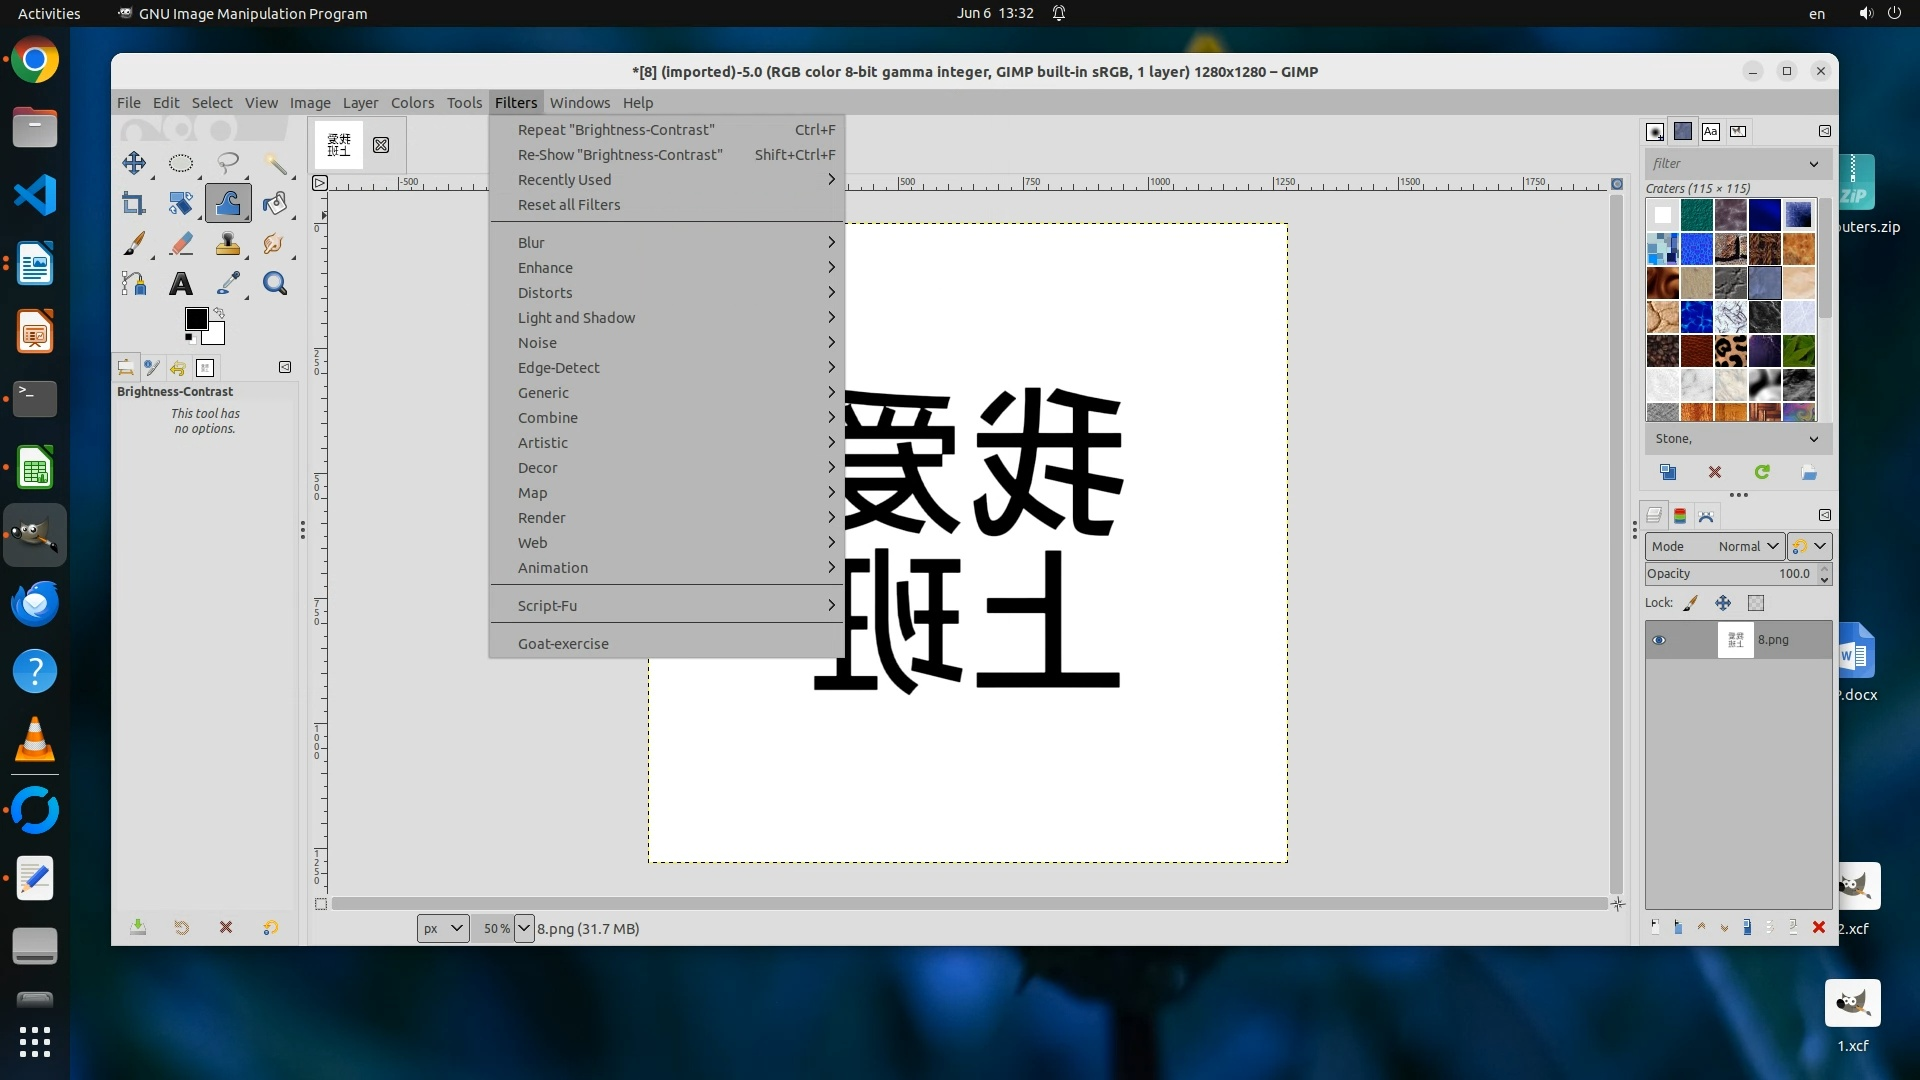Viewport: 1920px width, 1080px height.
Task: Click the black foreground color swatch
Action: [196, 319]
